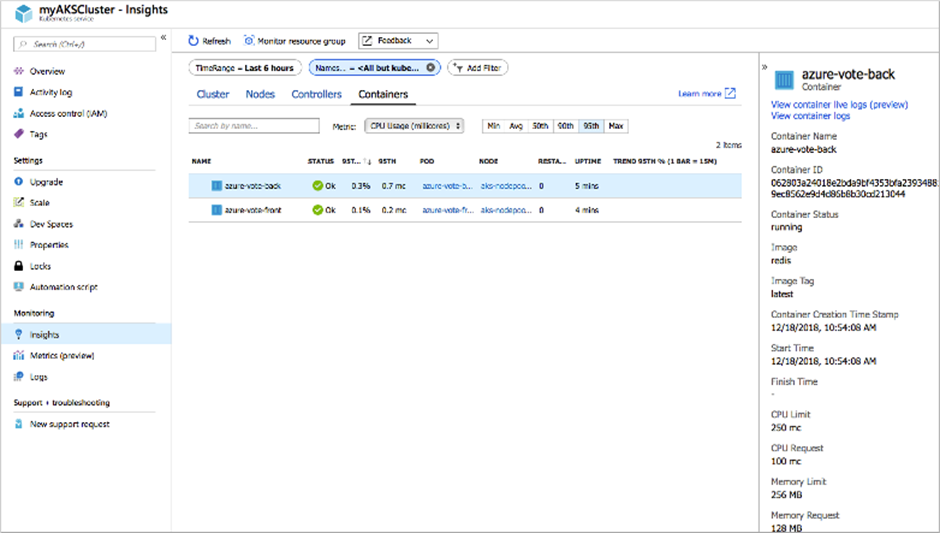Click the Add Filter button
The image size is (940, 533).
click(x=478, y=68)
